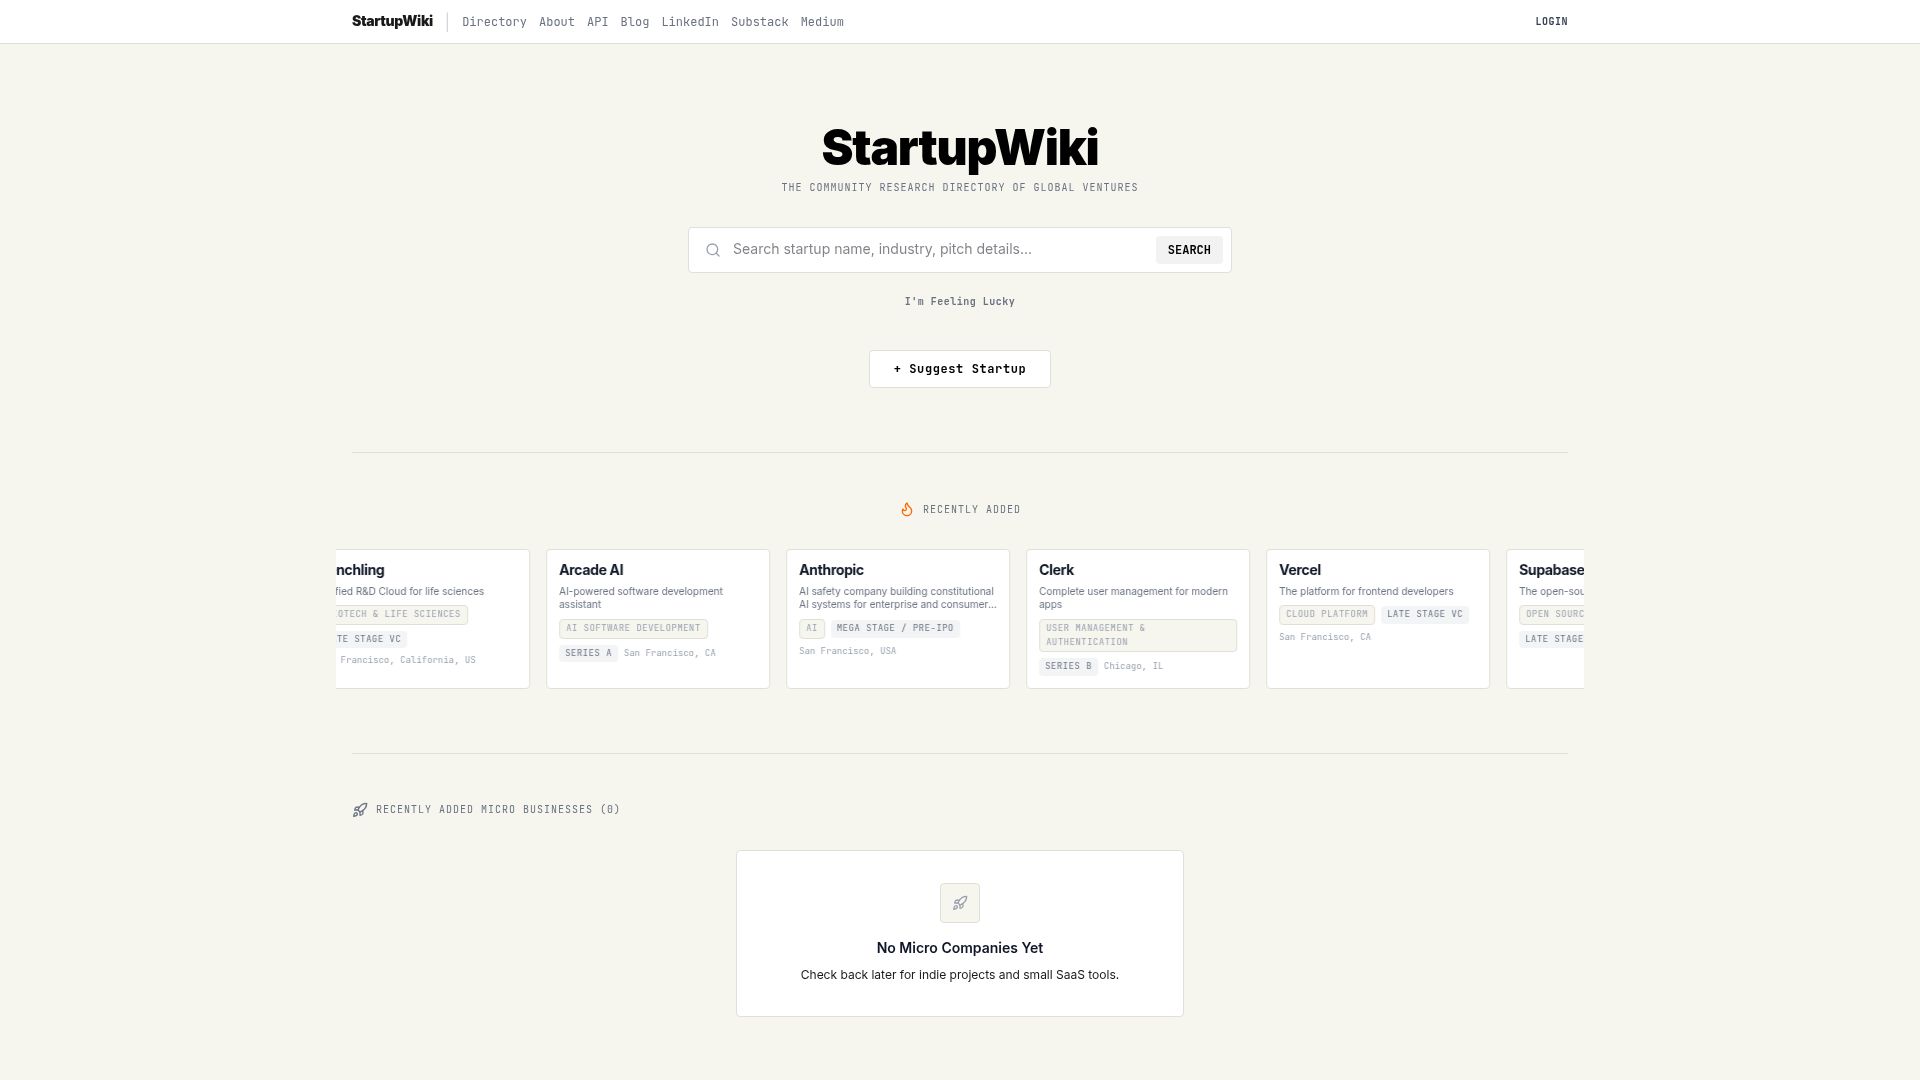1920x1080 pixels.
Task: Click the magnifier icon in search box
Action: tap(713, 250)
